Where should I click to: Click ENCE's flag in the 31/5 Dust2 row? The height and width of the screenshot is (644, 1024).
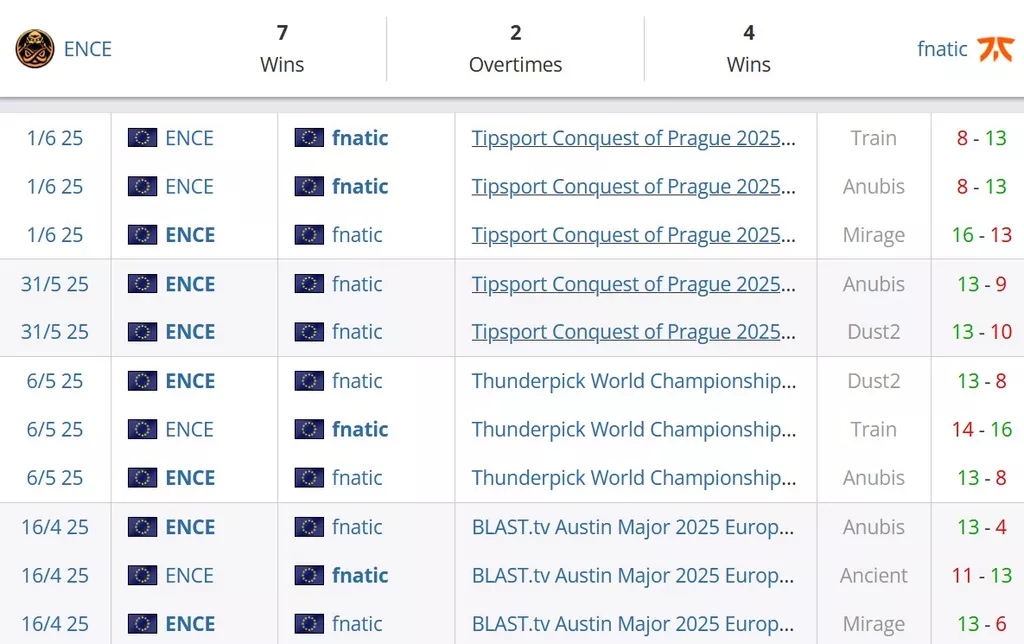[x=142, y=332]
